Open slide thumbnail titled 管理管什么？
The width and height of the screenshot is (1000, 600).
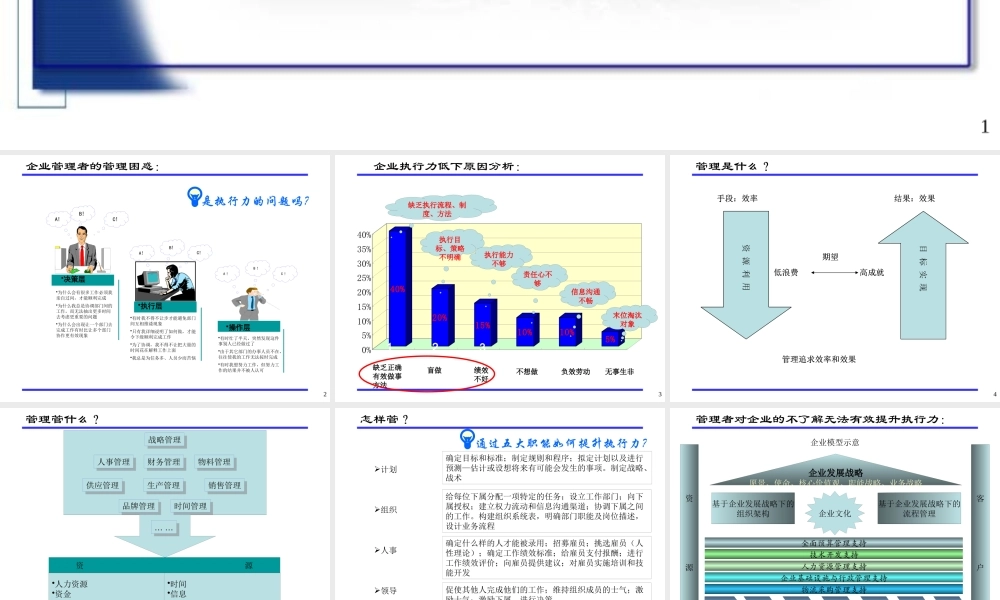click(165, 504)
